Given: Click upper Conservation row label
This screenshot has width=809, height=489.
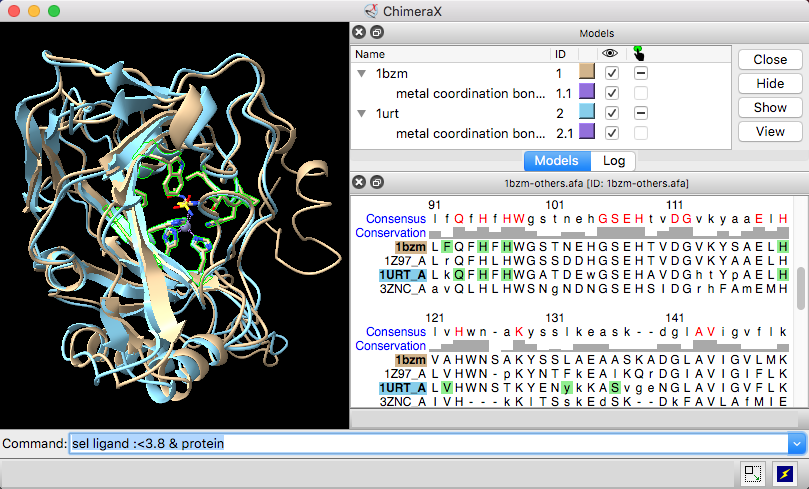Looking at the screenshot, I should click(x=391, y=233).
